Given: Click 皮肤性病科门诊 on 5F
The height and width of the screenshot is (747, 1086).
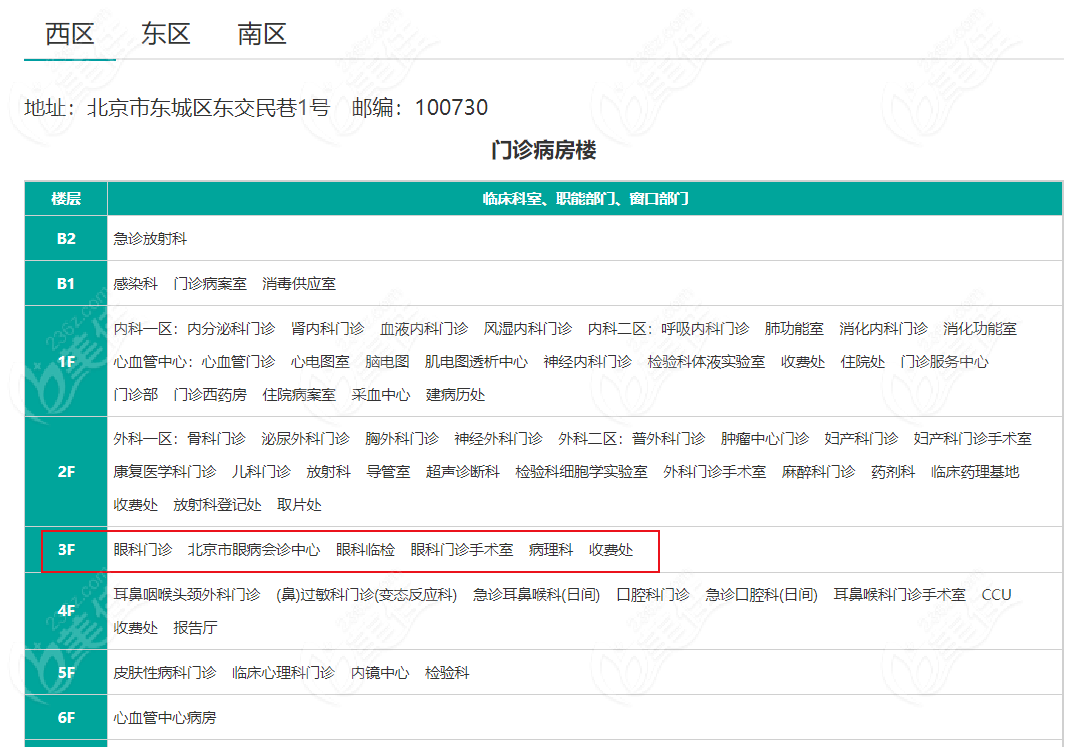Looking at the screenshot, I should coord(165,673).
